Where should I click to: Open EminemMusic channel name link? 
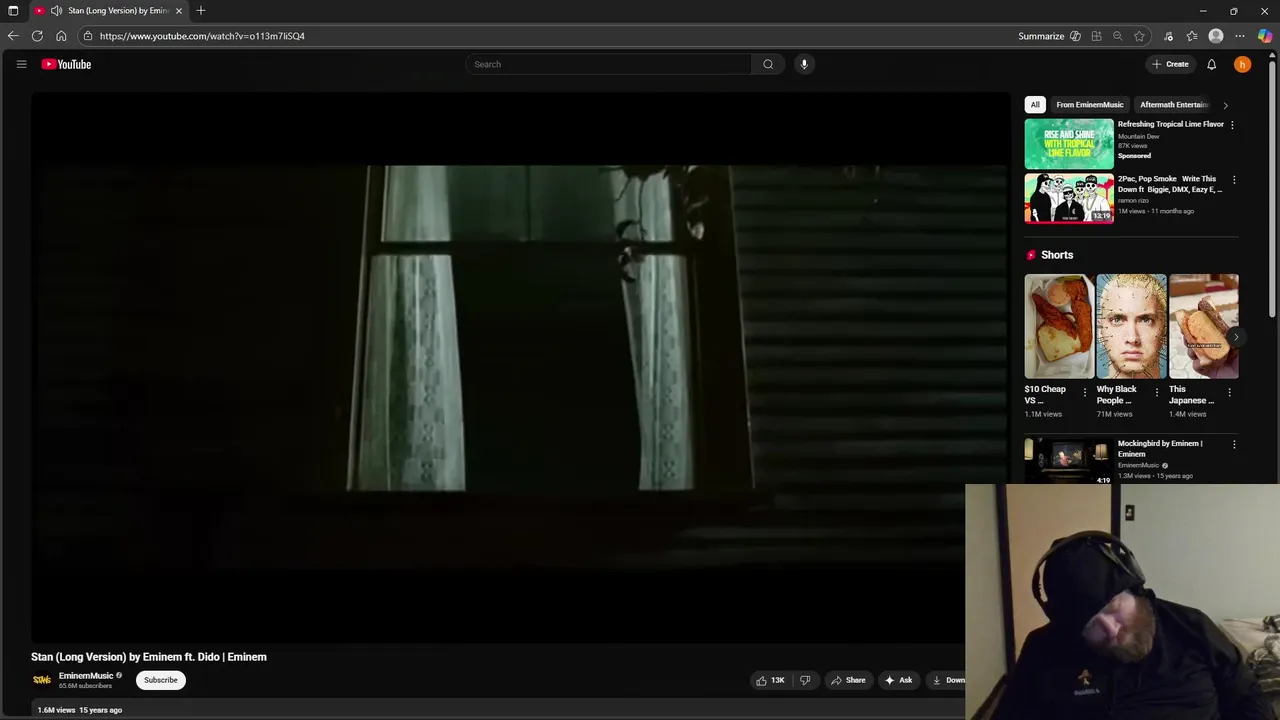click(x=86, y=676)
